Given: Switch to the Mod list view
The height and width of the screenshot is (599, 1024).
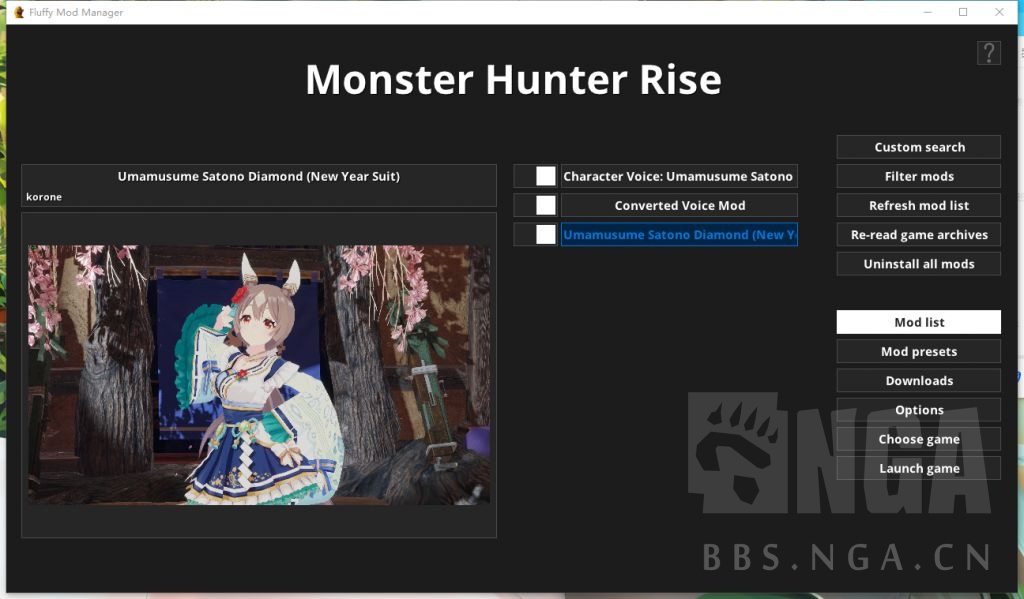Looking at the screenshot, I should tap(917, 322).
